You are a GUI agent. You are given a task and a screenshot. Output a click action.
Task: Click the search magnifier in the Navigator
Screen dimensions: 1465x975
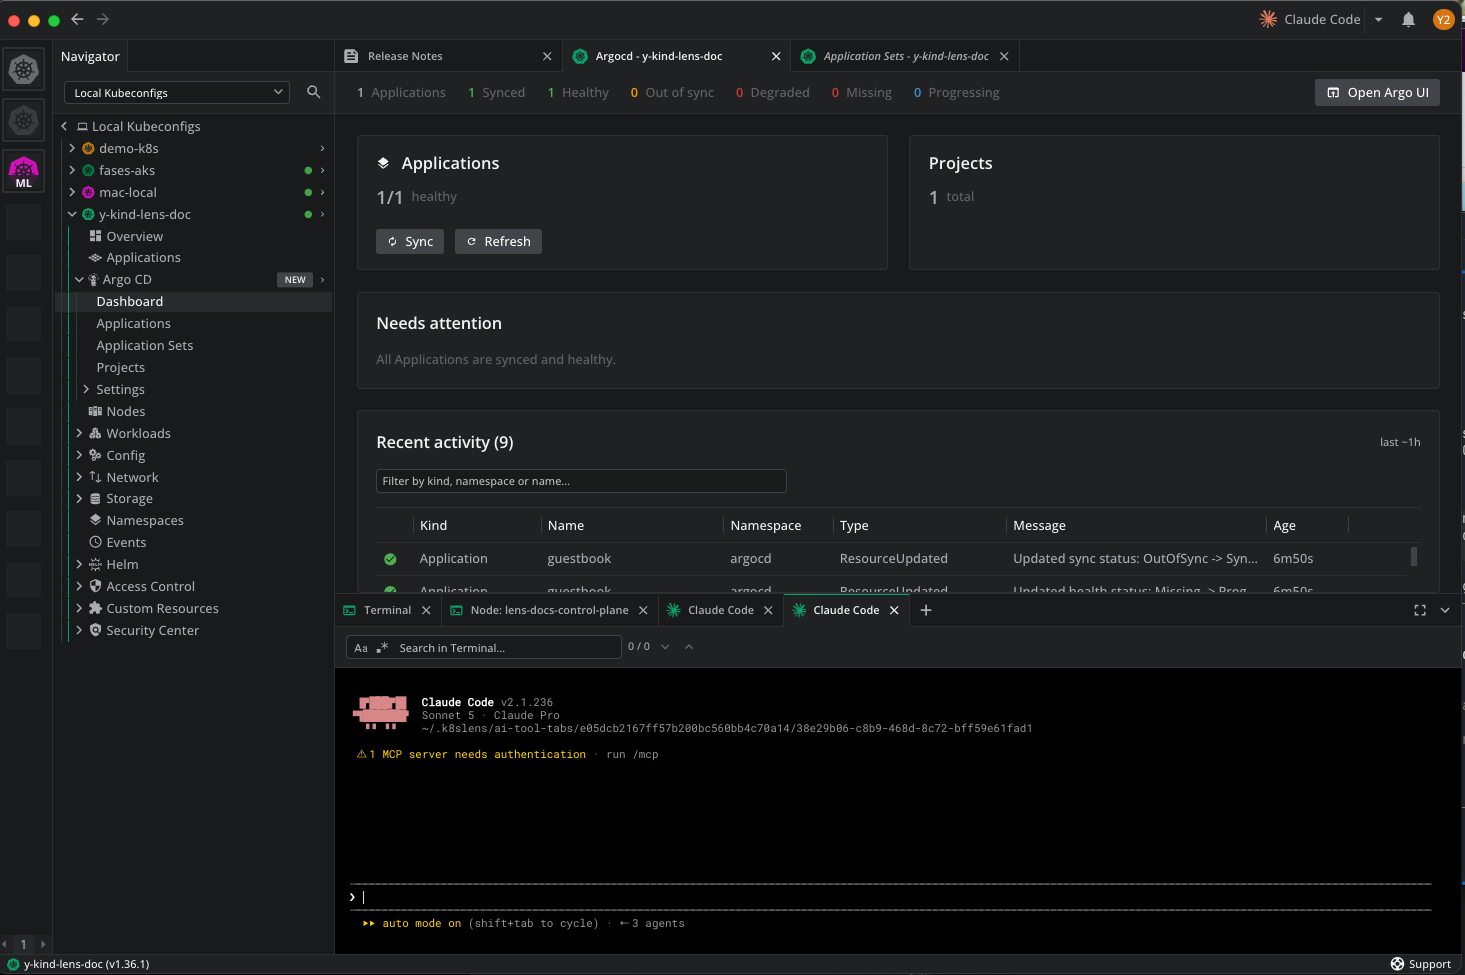tap(313, 92)
